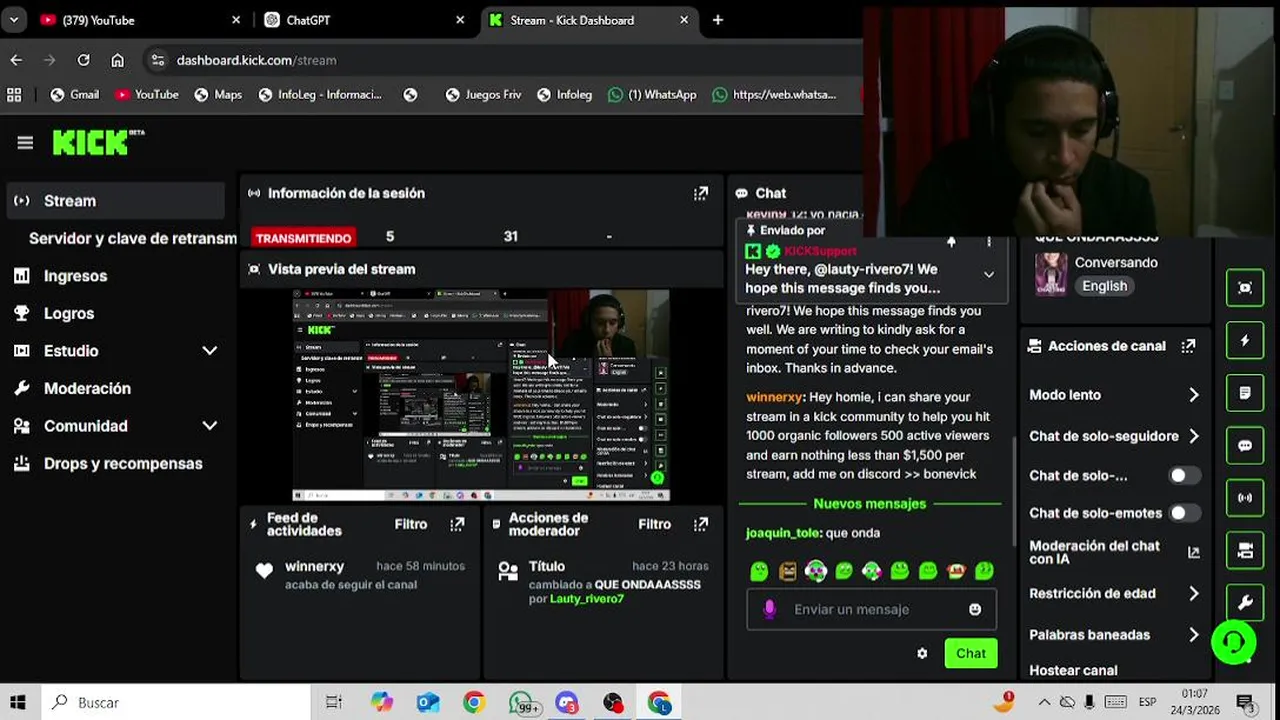Image resolution: width=1280 pixels, height=720 pixels.
Task: Click the microphone icon in the message box
Action: [769, 609]
